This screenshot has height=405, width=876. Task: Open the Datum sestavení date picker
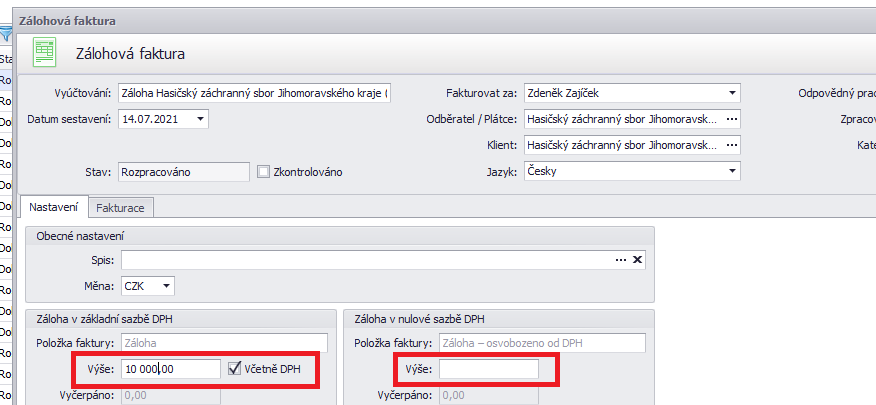tap(200, 119)
